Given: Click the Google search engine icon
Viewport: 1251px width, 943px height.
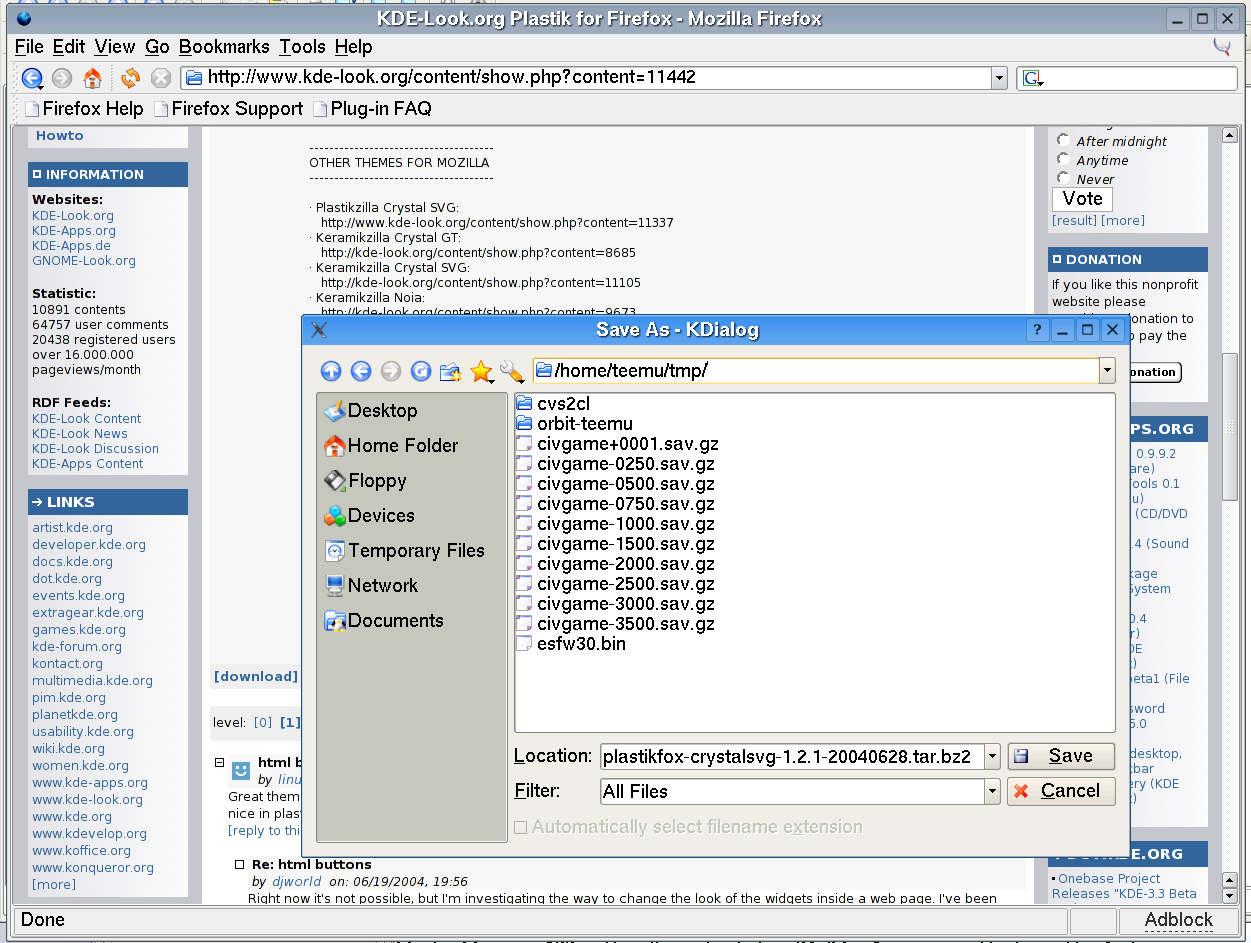Looking at the screenshot, I should click(x=1033, y=78).
